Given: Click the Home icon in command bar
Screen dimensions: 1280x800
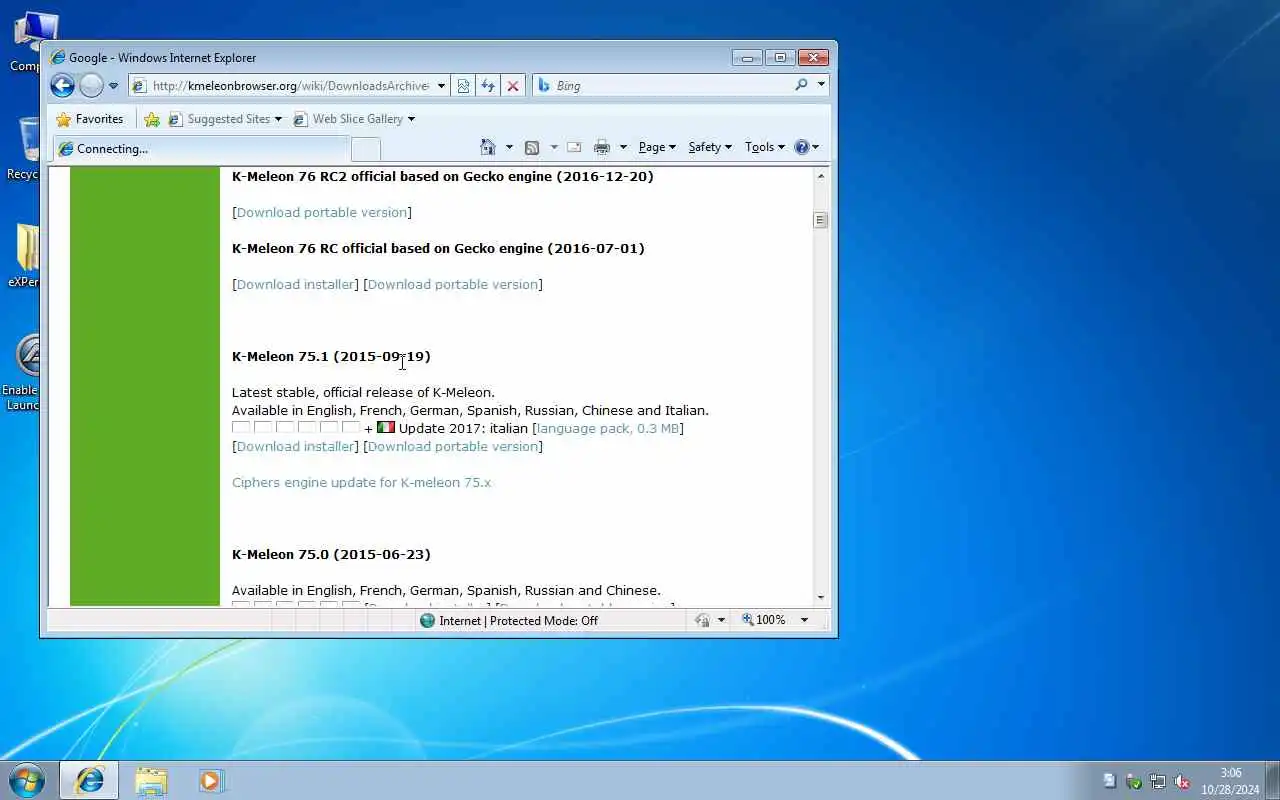Looking at the screenshot, I should (x=488, y=147).
